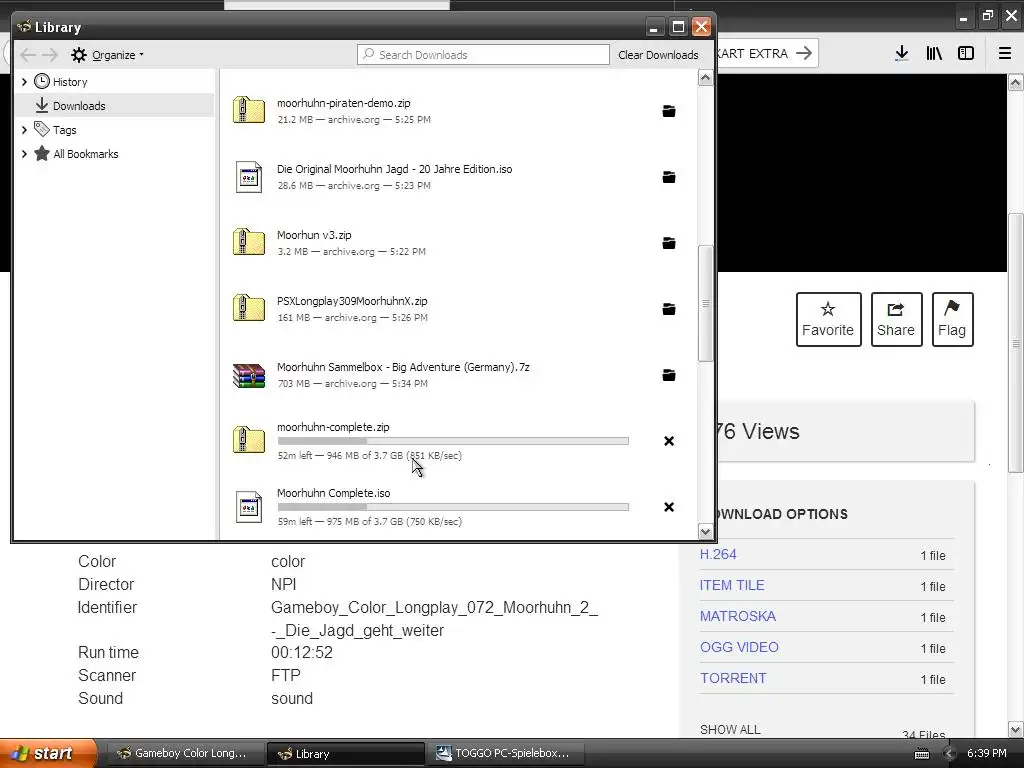Open the Organize dropdown menu
Image resolution: width=1024 pixels, height=768 pixels.
(108, 55)
